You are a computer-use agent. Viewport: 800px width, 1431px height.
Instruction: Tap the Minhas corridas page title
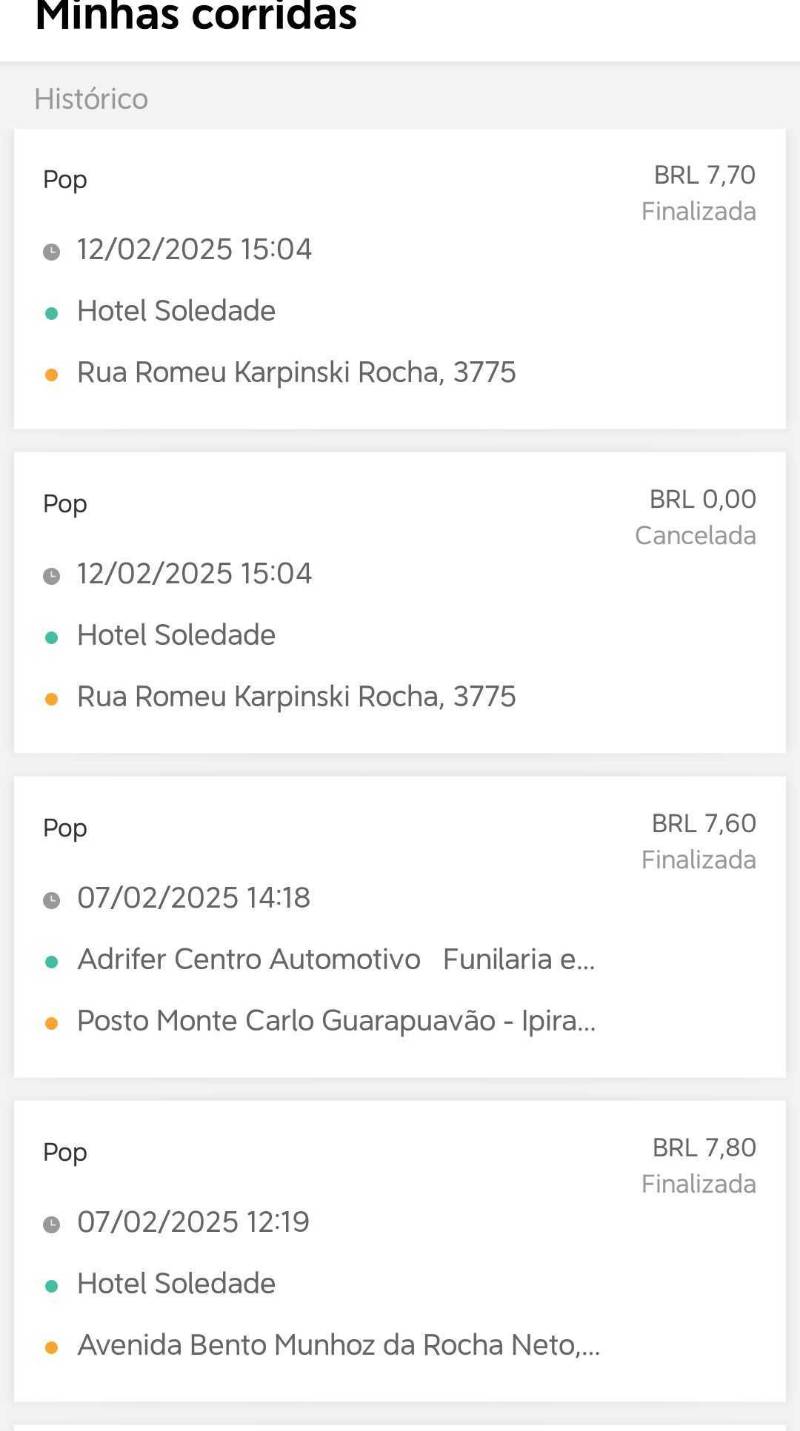pyautogui.click(x=196, y=17)
